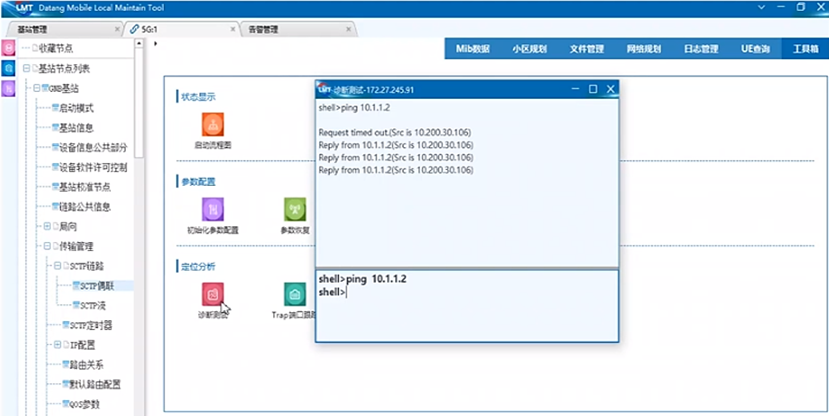Select 收藏节点 in the tree
Viewport: 829px width, 416px height.
pos(56,49)
